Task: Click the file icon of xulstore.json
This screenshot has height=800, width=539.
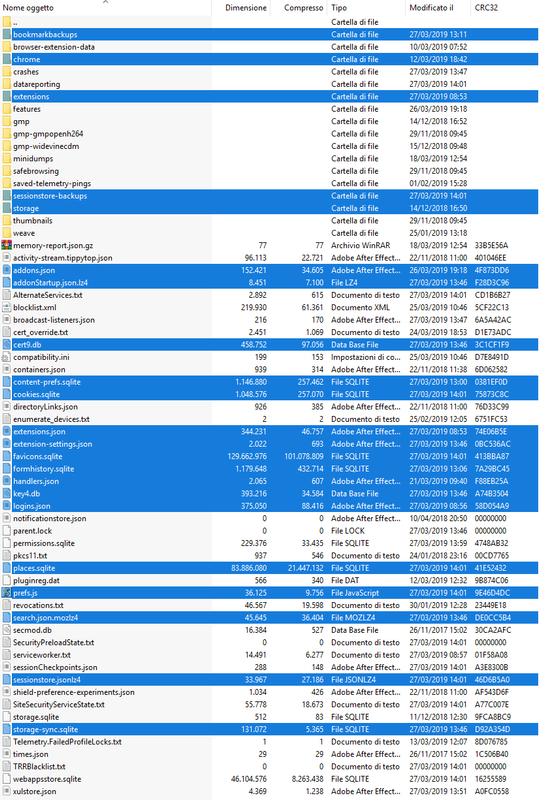Action: [x=6, y=791]
